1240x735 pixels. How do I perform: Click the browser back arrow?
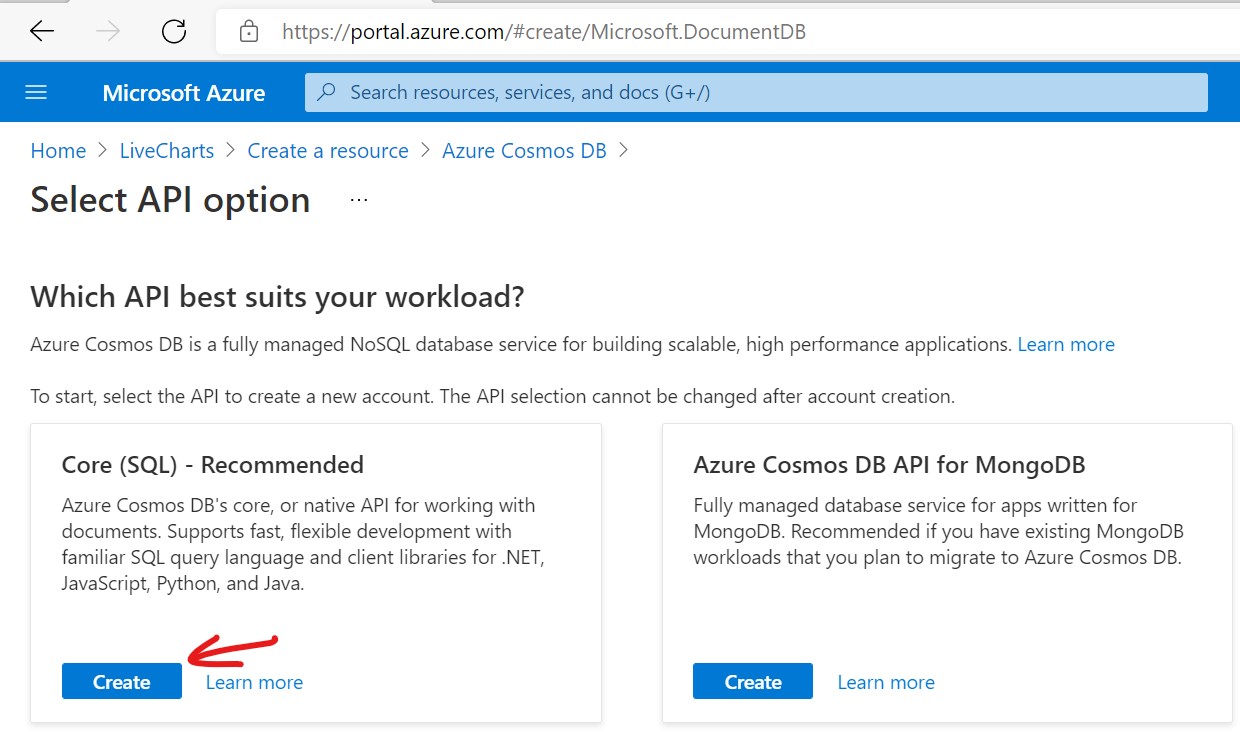point(42,32)
